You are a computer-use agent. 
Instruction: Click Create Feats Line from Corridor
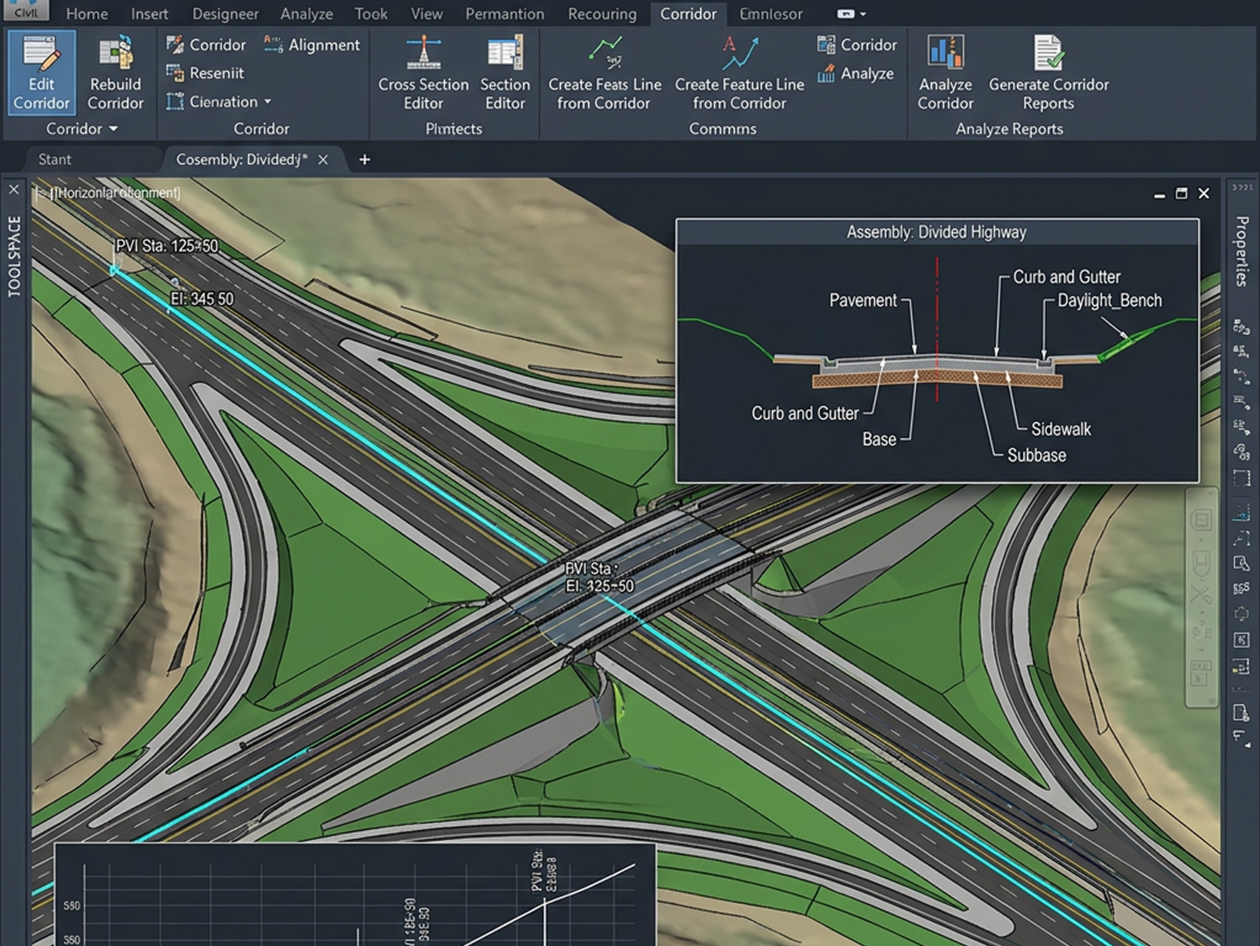click(605, 72)
